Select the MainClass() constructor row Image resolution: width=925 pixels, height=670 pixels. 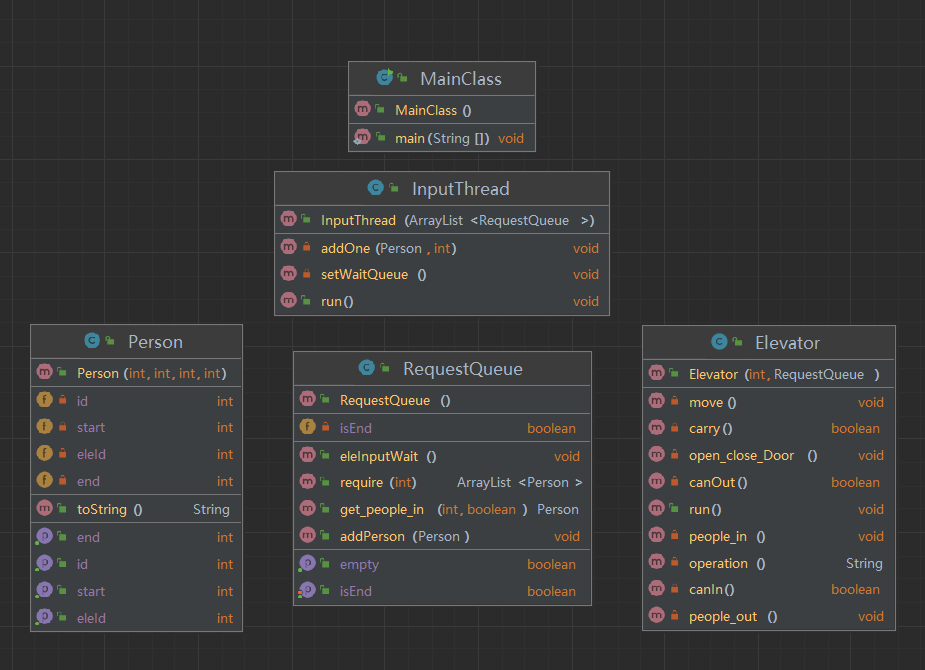pos(442,110)
